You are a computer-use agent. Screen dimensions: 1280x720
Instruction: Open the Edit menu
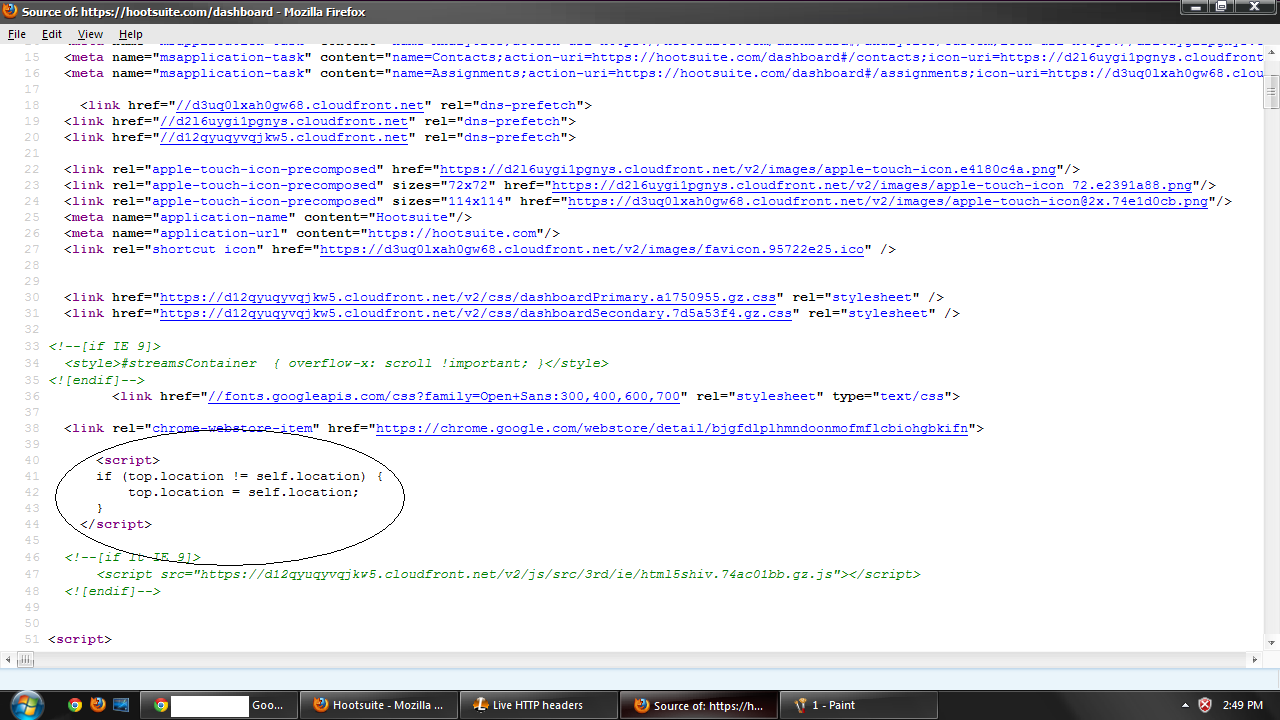[52, 34]
